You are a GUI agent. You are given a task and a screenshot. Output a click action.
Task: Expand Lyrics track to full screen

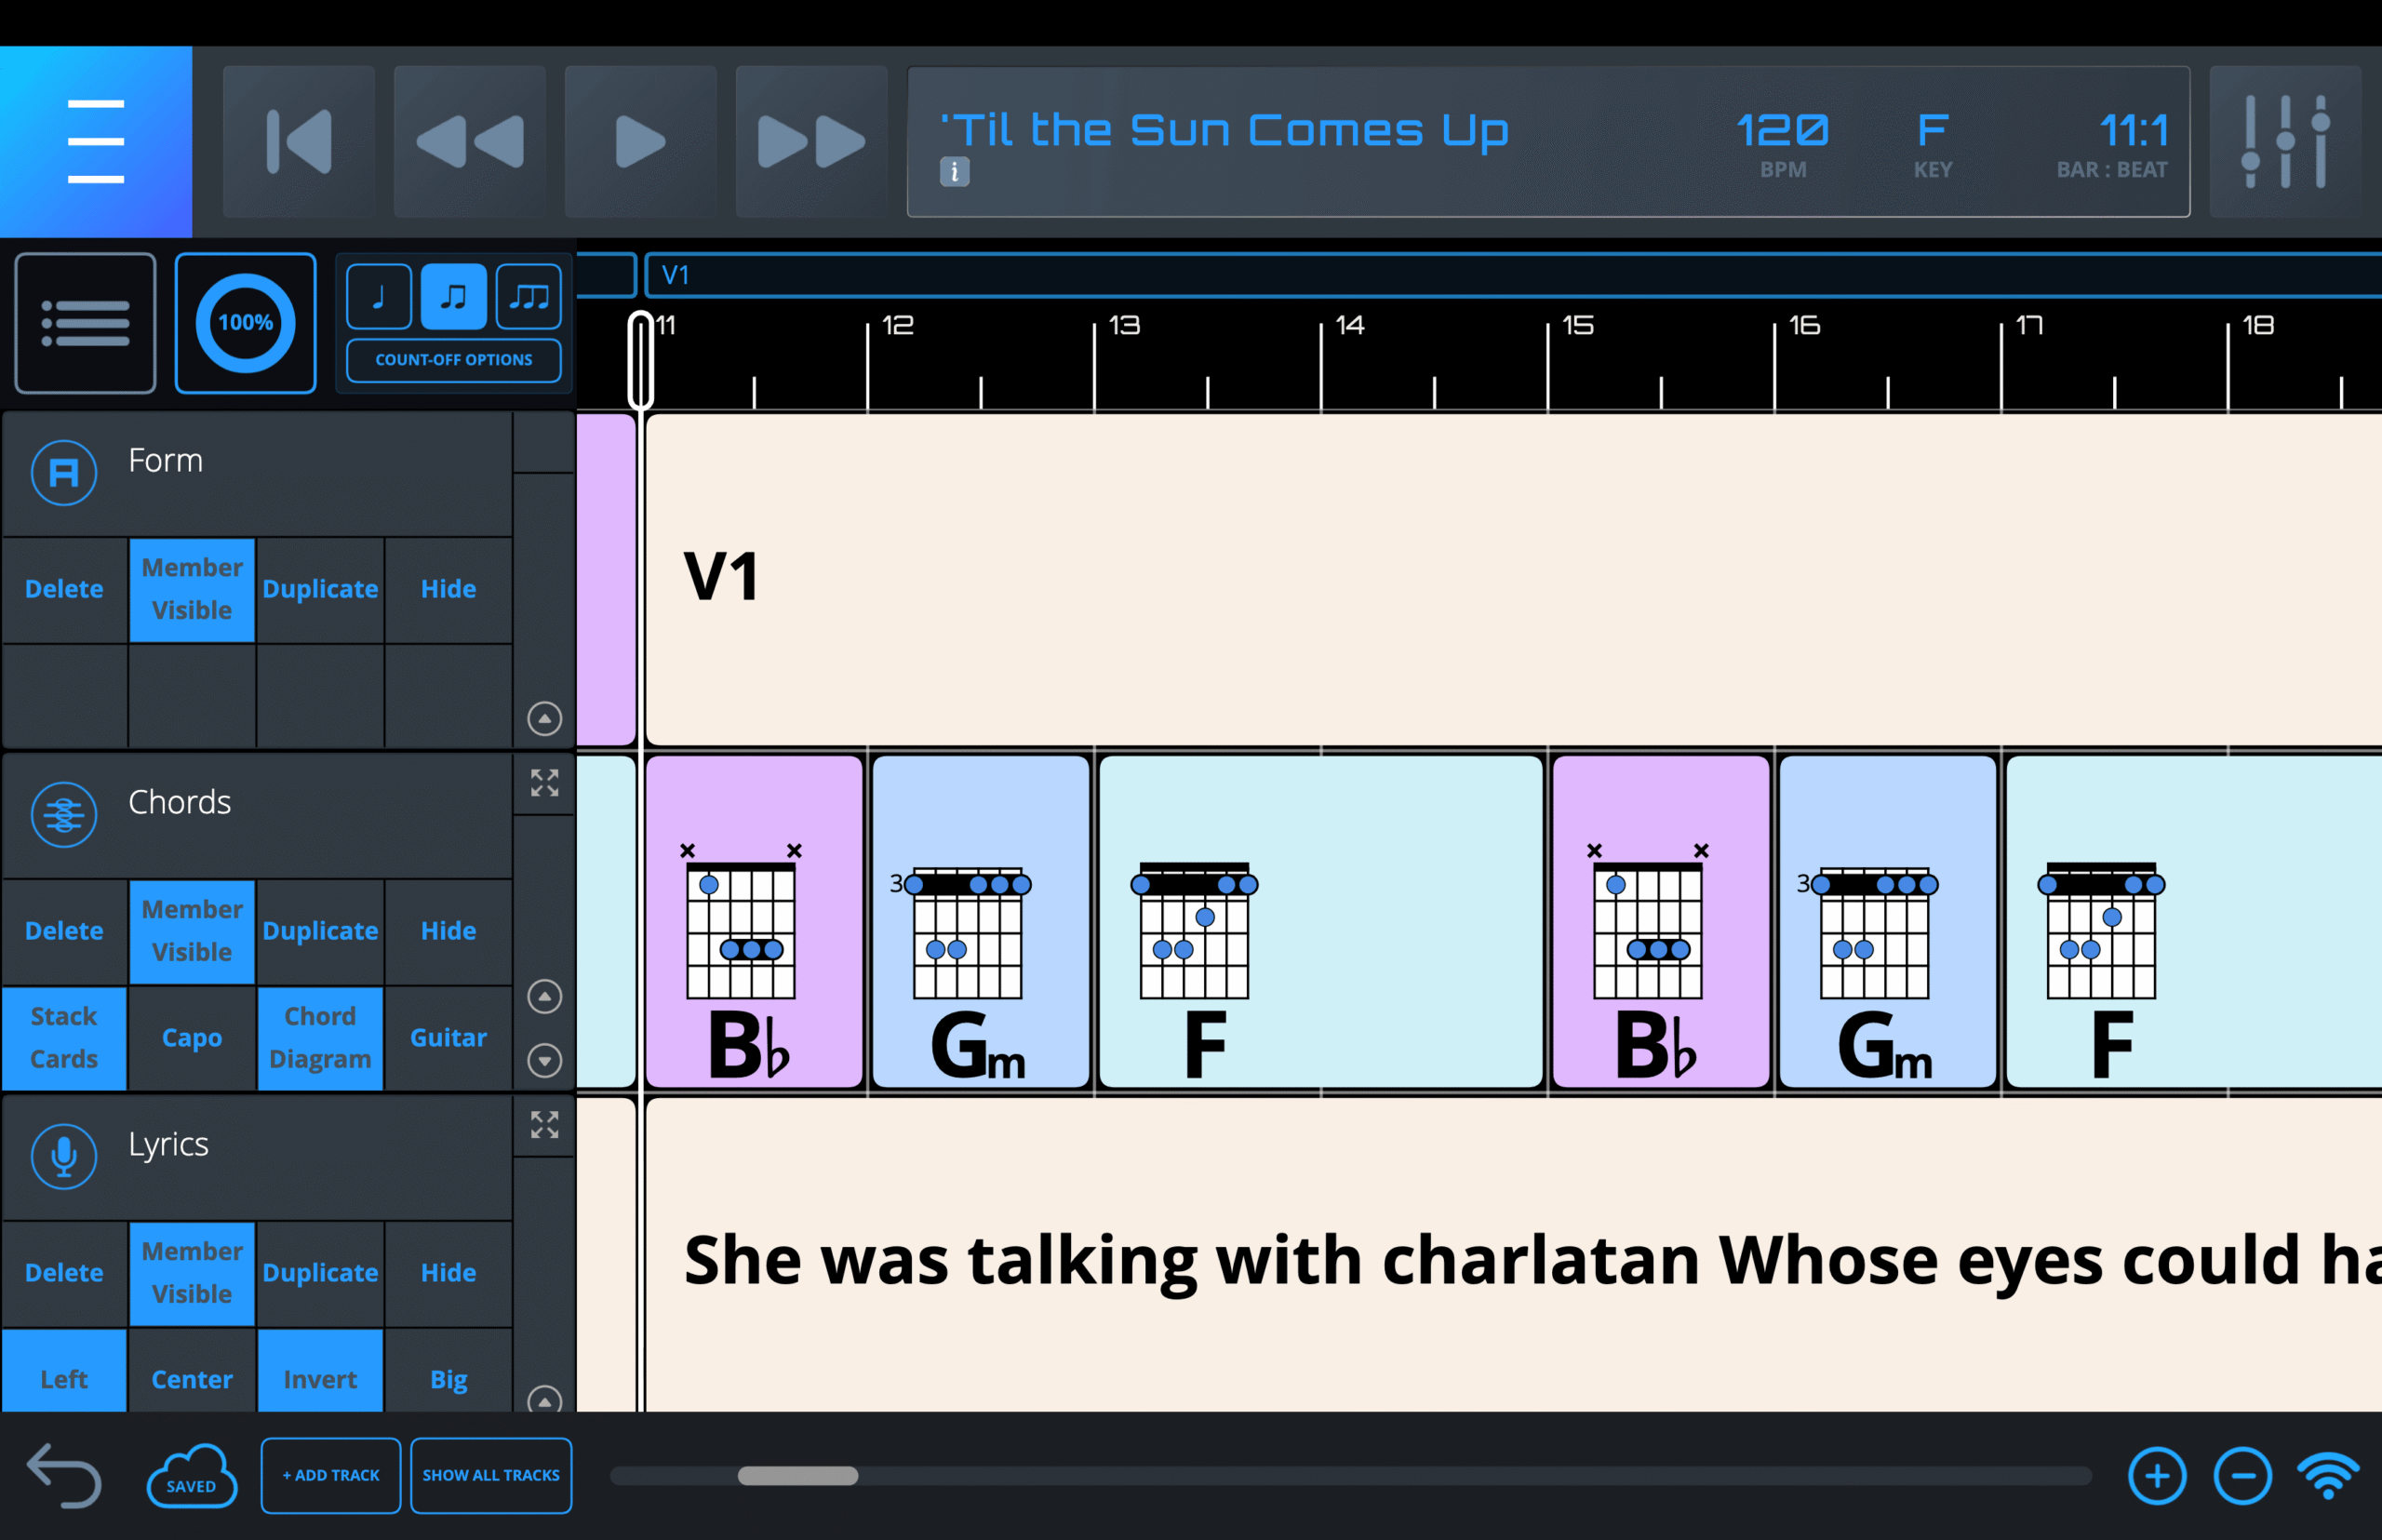click(x=544, y=1125)
